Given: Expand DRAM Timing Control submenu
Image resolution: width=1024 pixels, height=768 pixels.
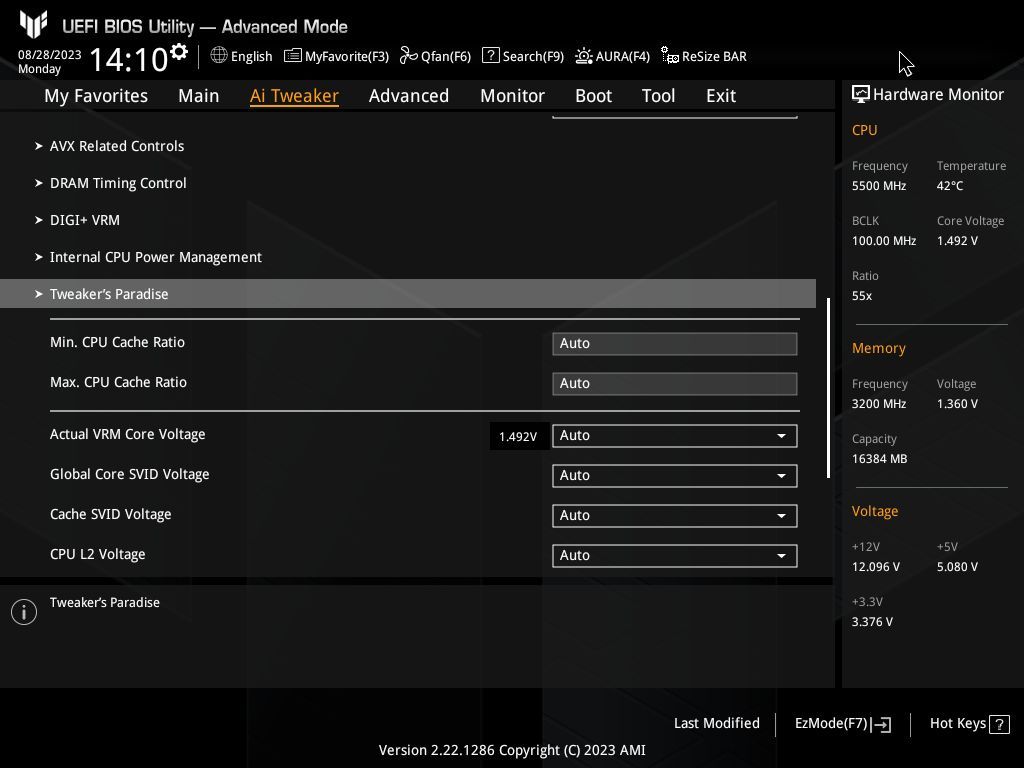Looking at the screenshot, I should [118, 183].
